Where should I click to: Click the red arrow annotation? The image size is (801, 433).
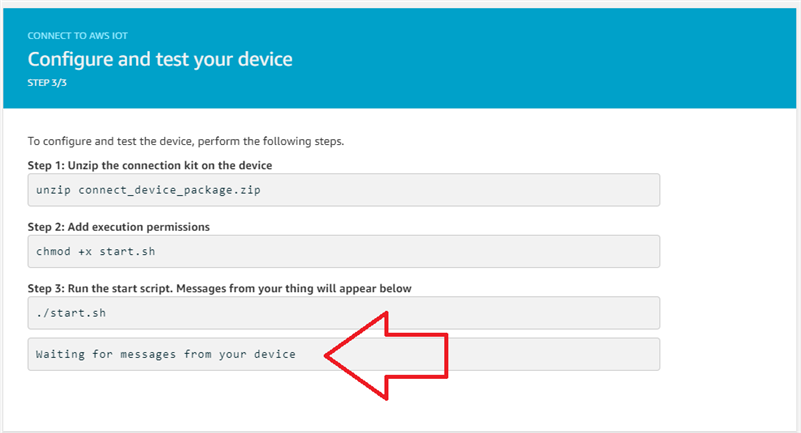coord(390,355)
